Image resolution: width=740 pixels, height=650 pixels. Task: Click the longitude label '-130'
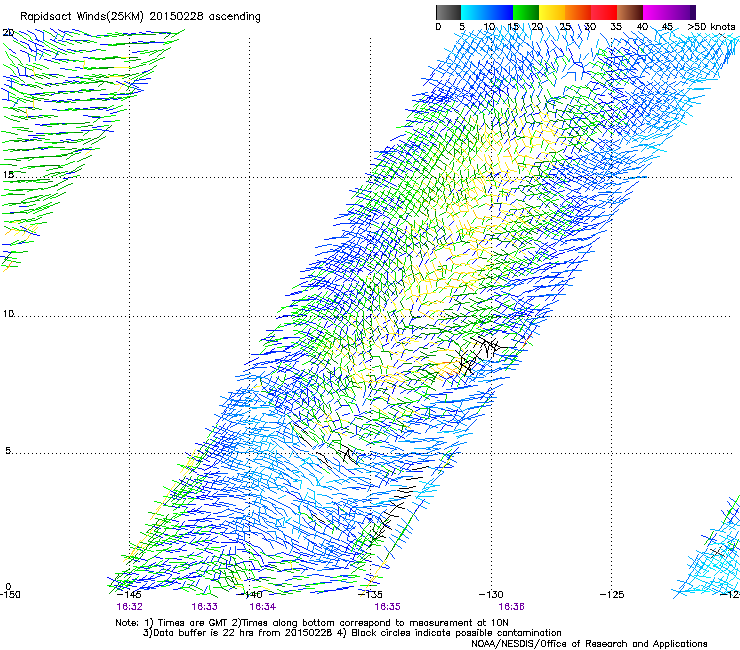pyautogui.click(x=491, y=594)
